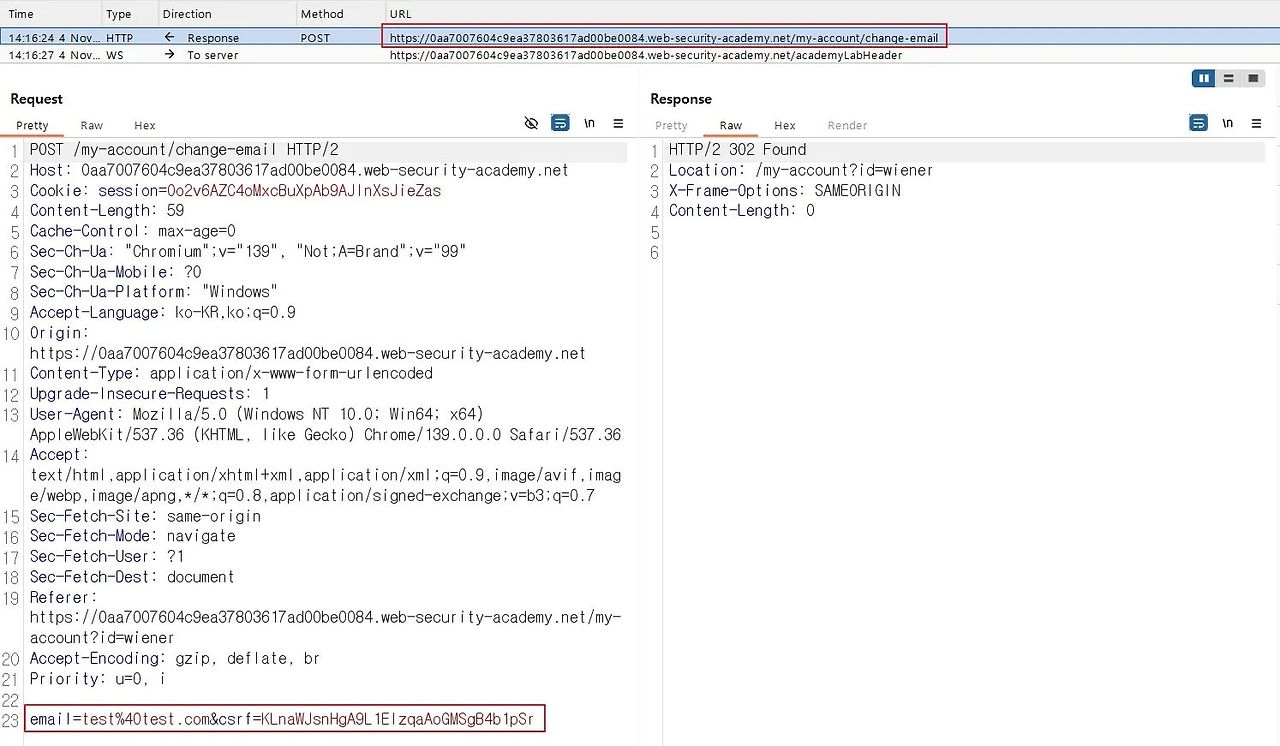Screen dimensions: 1280x746
Task: Open hamburger options menu in Response panel
Action: (x=1256, y=123)
